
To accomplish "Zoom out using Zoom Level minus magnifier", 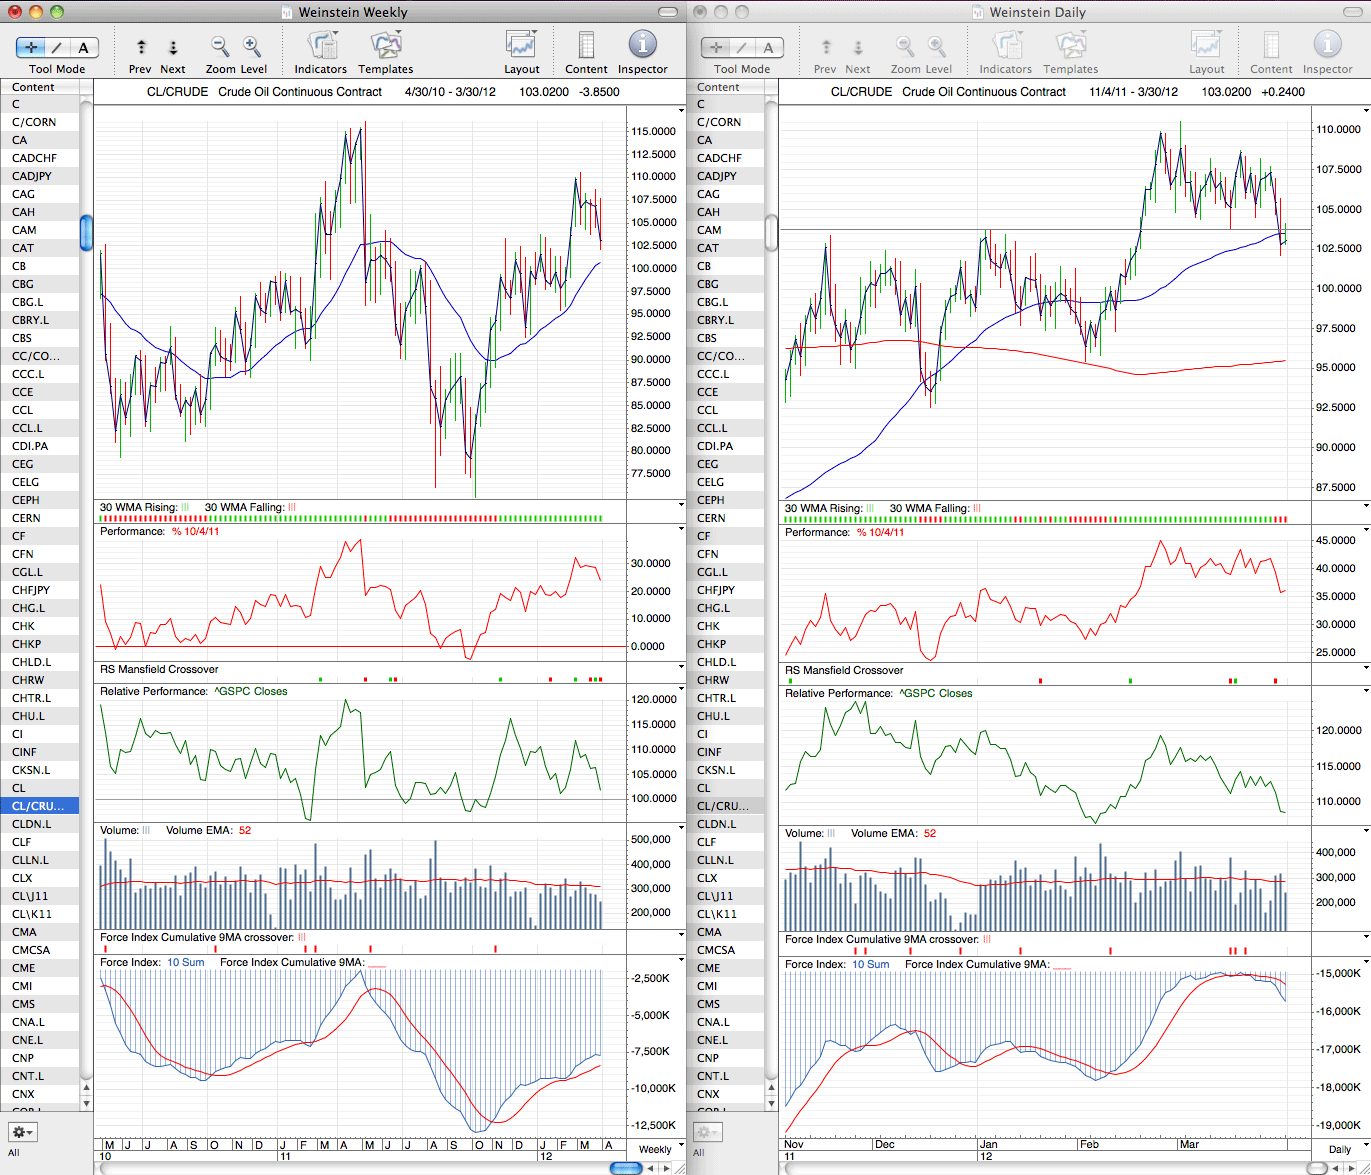I will (x=220, y=46).
